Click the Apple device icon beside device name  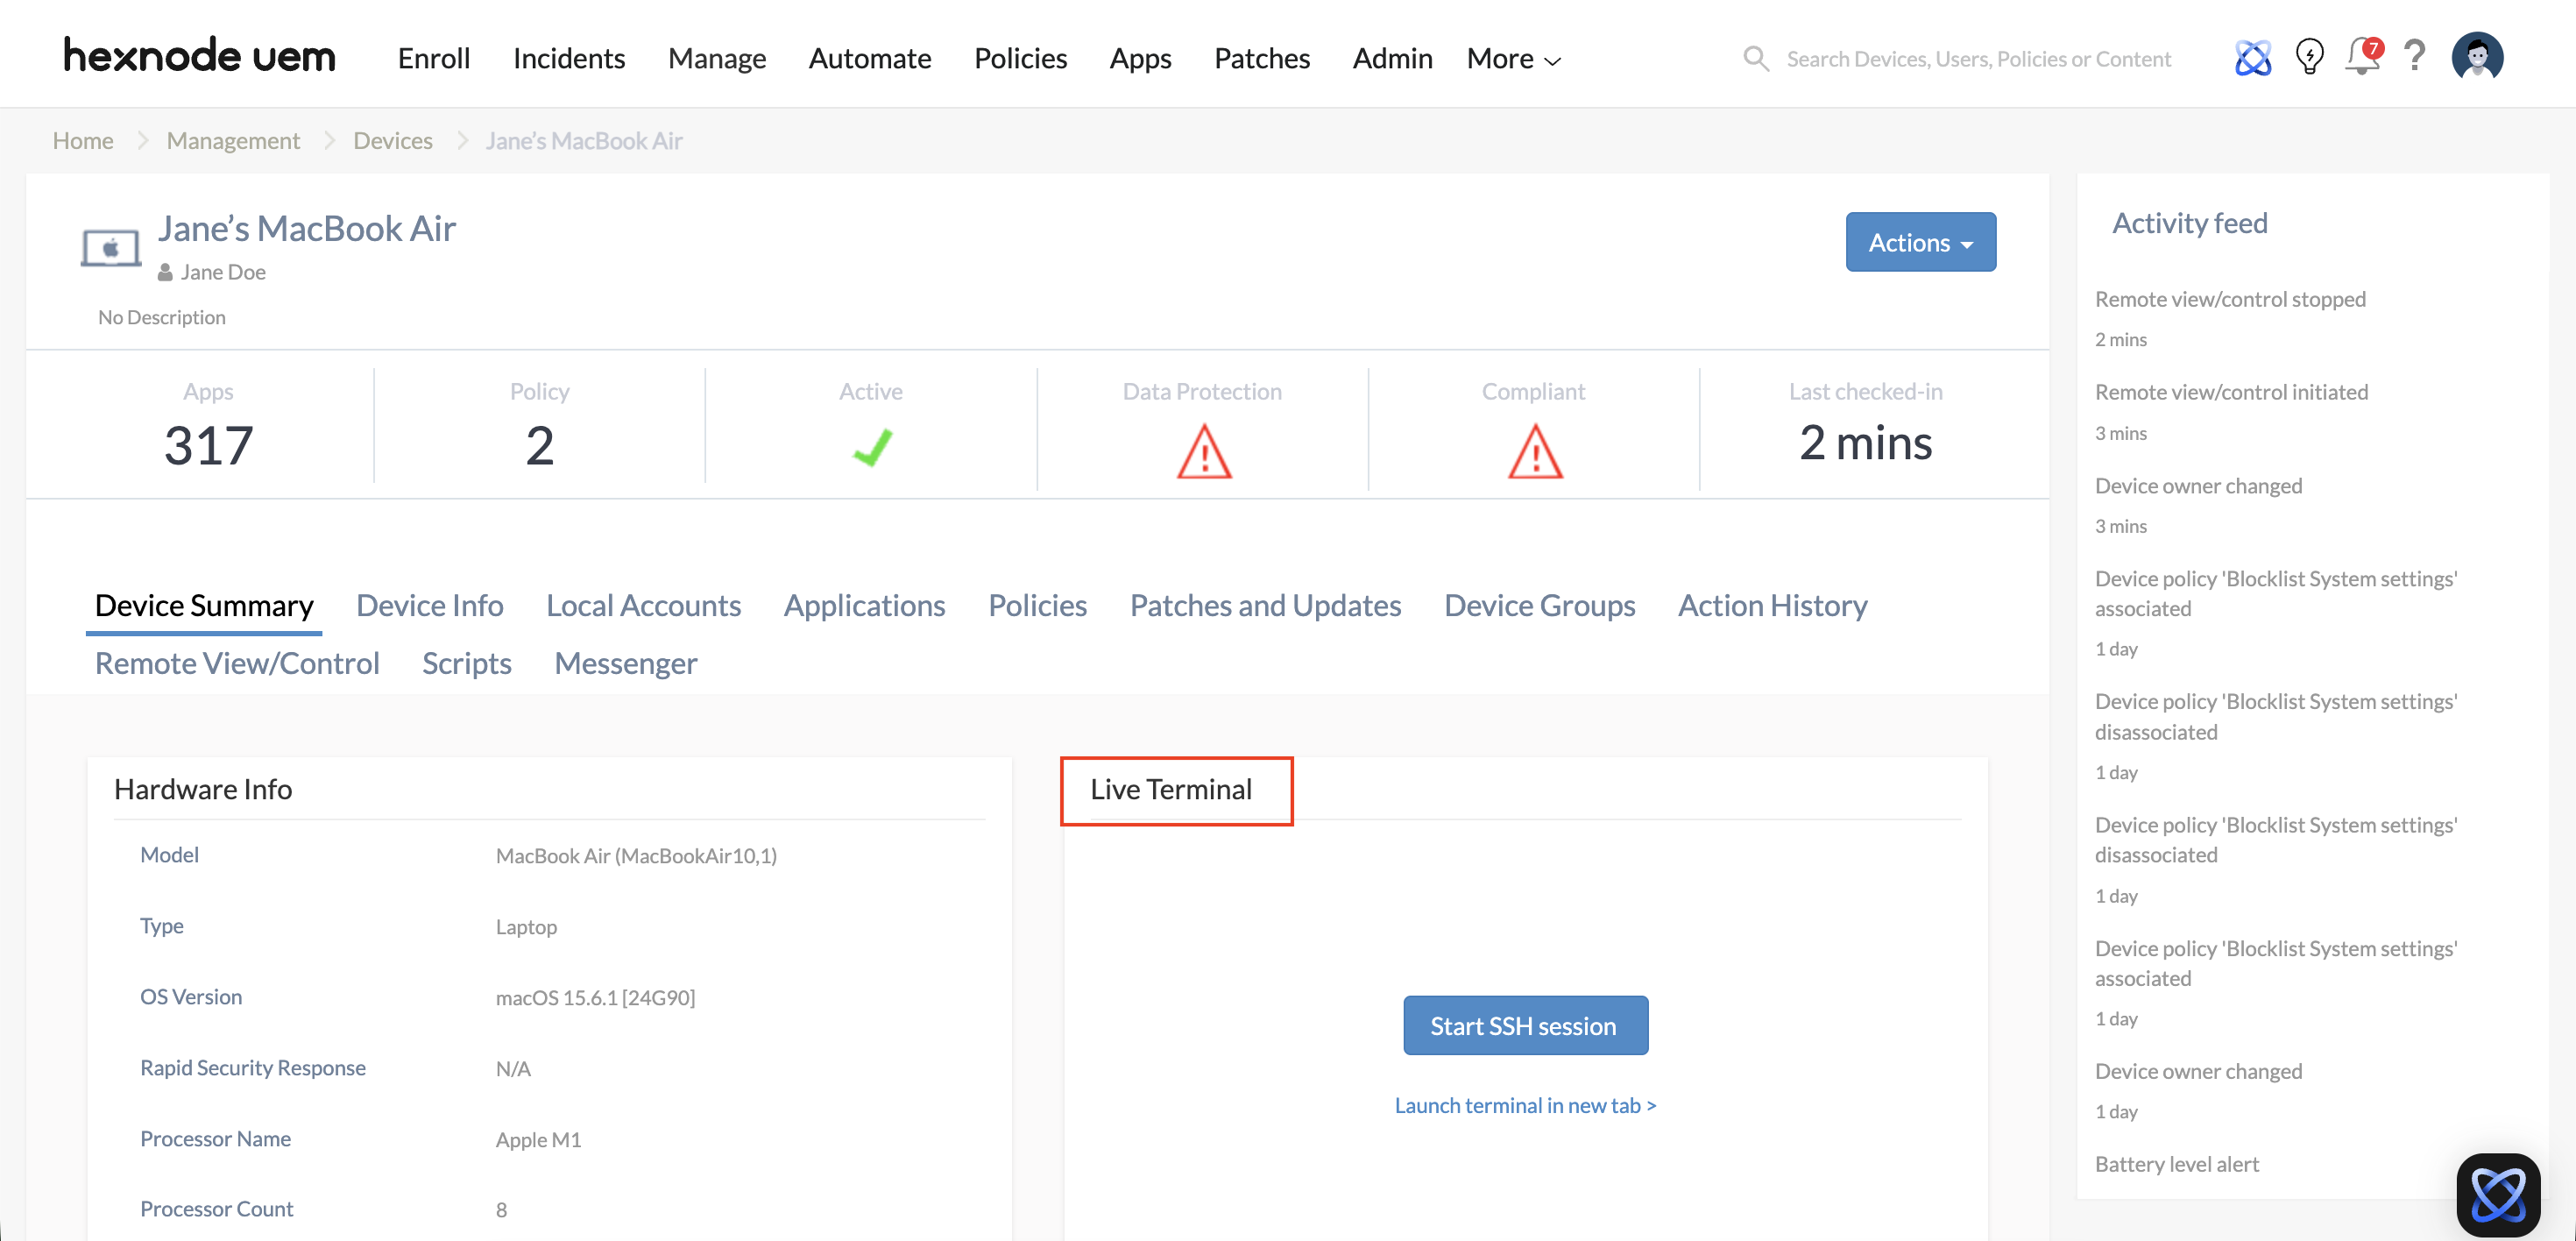[x=110, y=247]
